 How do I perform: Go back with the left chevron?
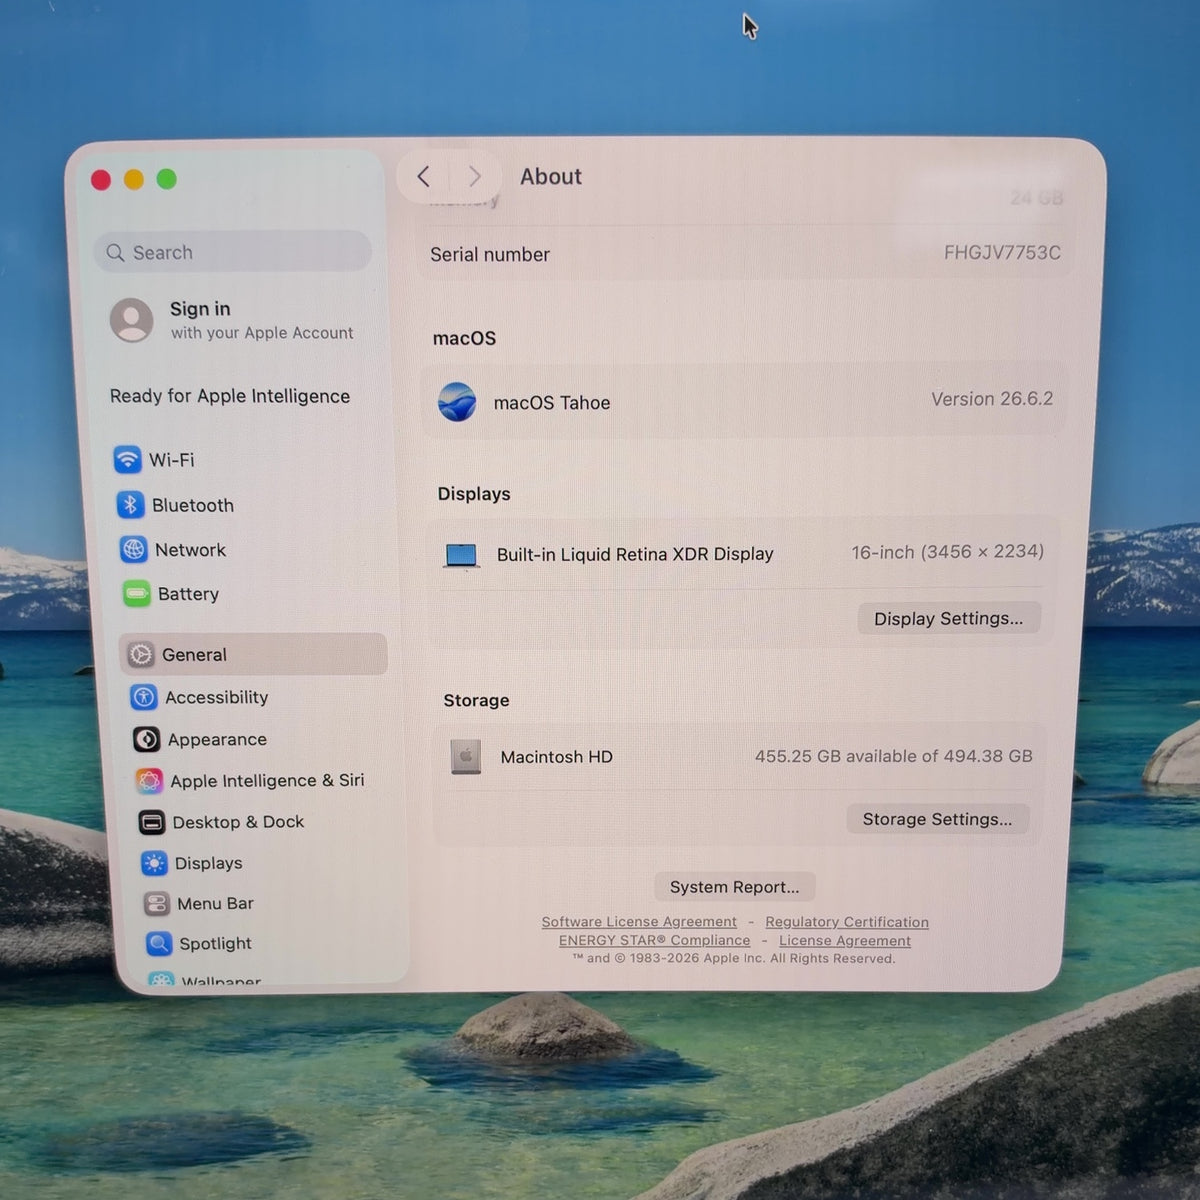point(424,177)
